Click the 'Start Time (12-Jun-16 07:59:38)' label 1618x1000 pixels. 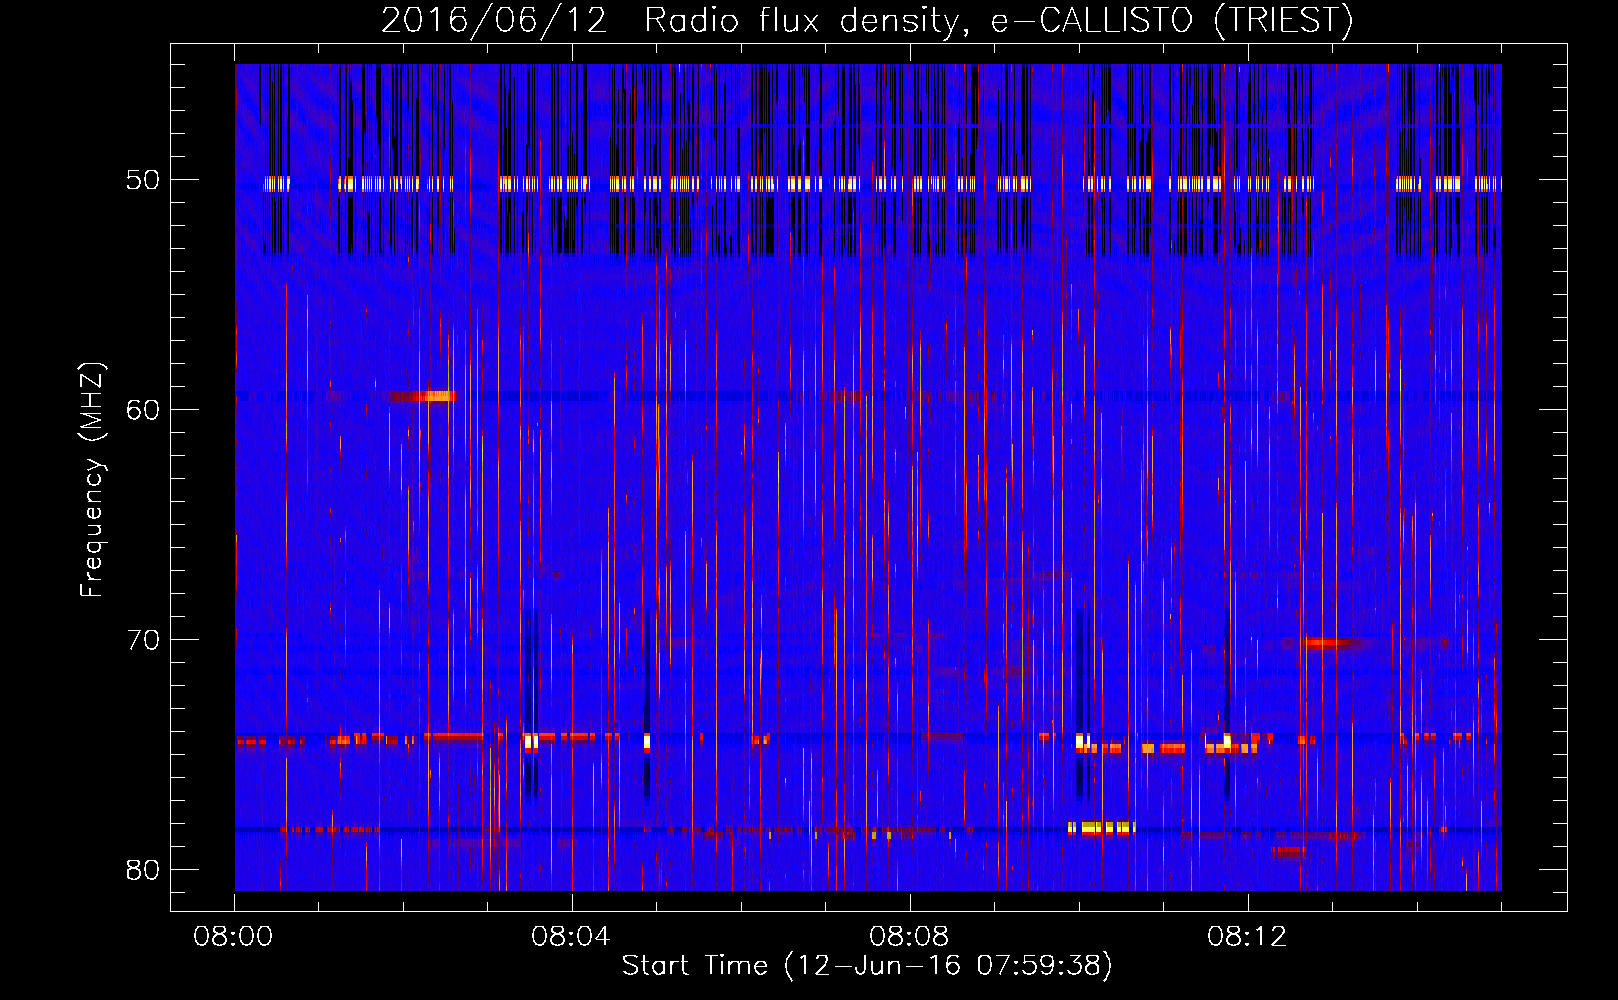pos(867,965)
